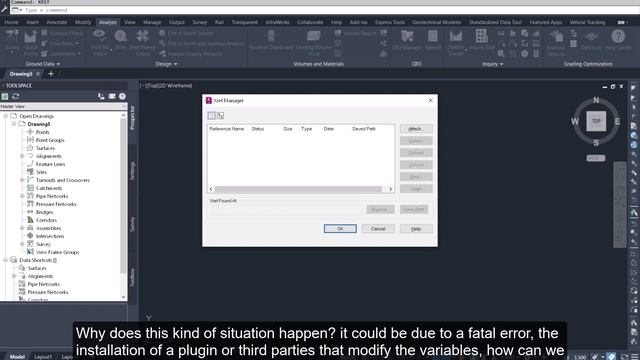
Task: Click the viewport label Top 2D Wireframe
Action: (x=166, y=86)
